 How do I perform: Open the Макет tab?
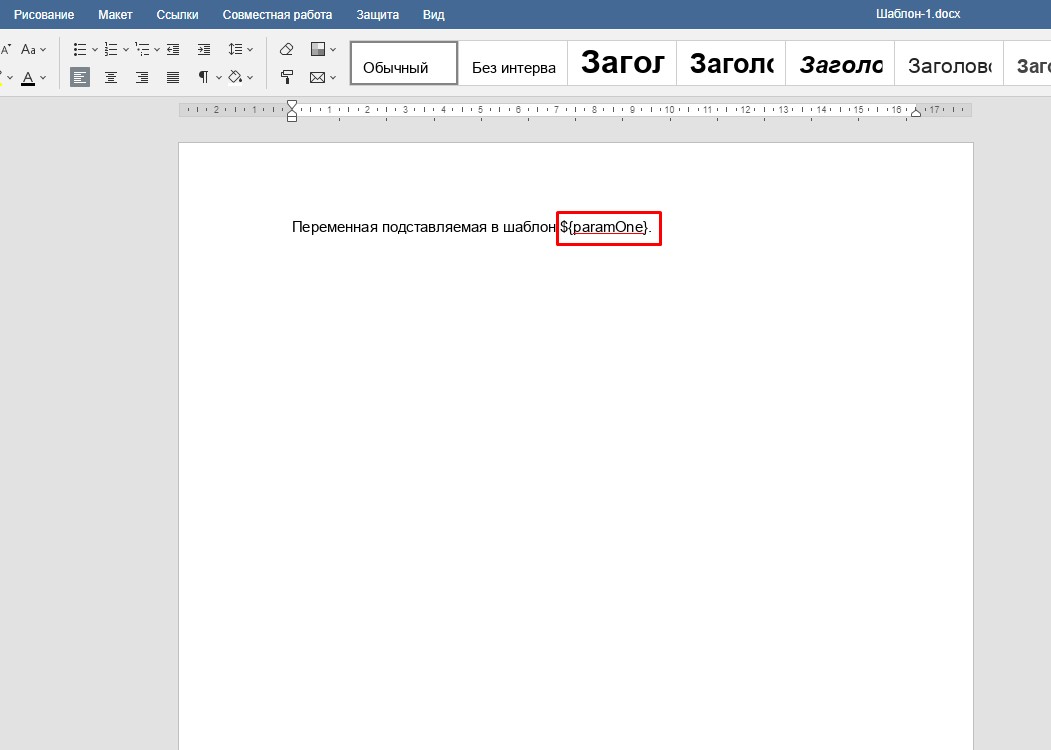115,15
